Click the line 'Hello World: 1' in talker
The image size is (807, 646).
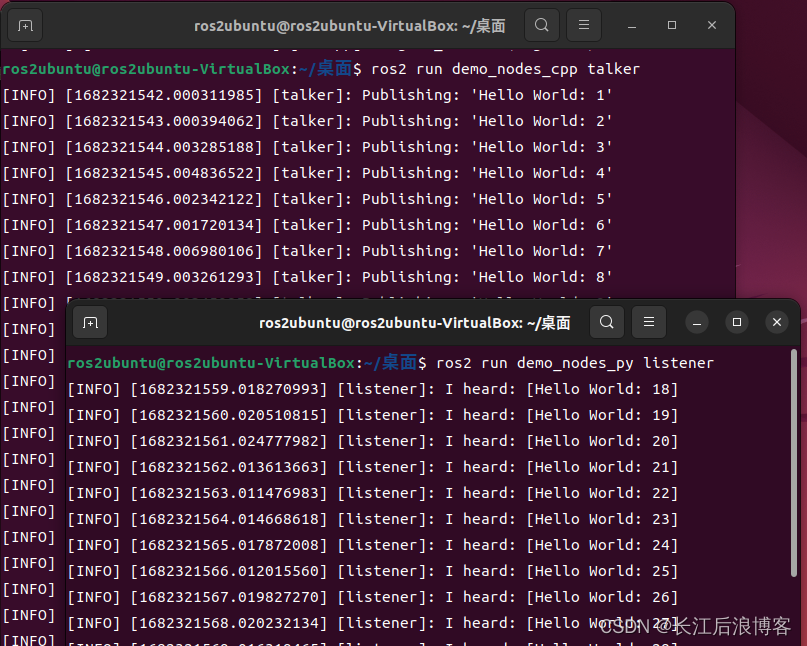[x=307, y=95]
